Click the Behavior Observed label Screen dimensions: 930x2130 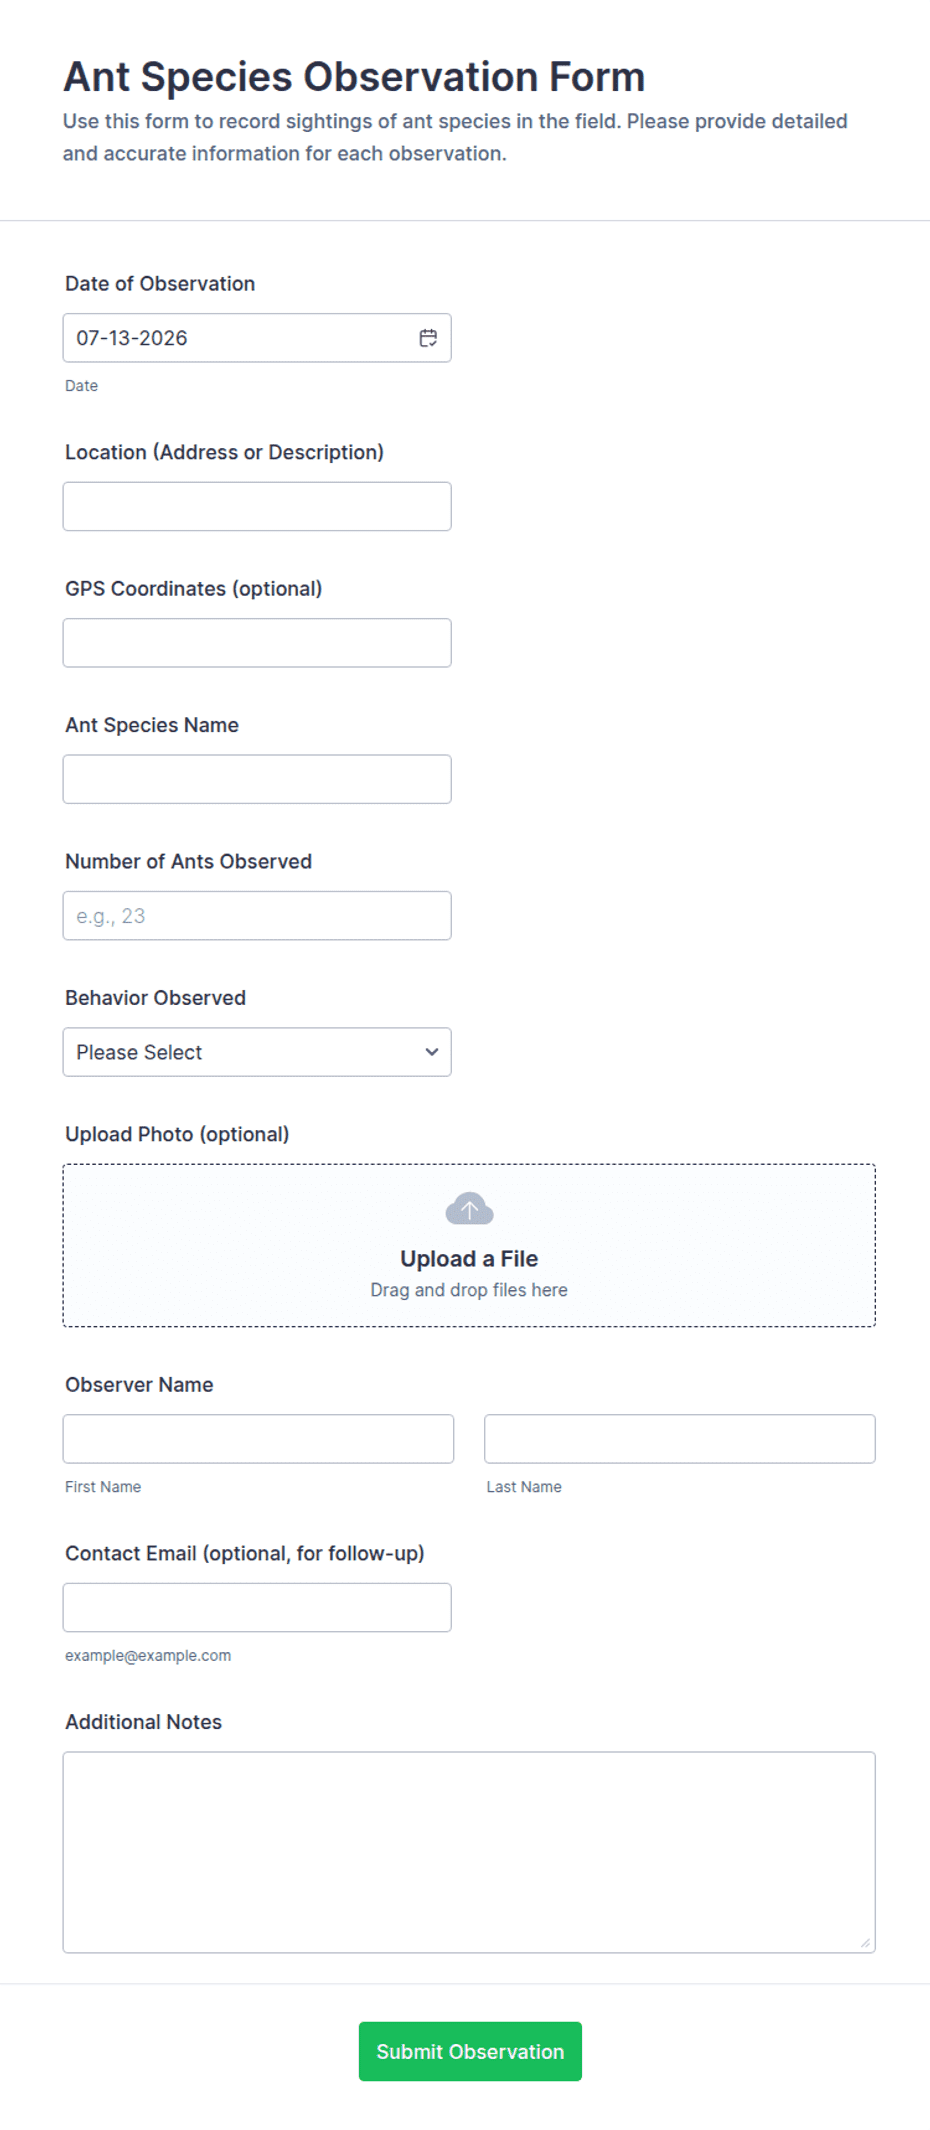[155, 998]
